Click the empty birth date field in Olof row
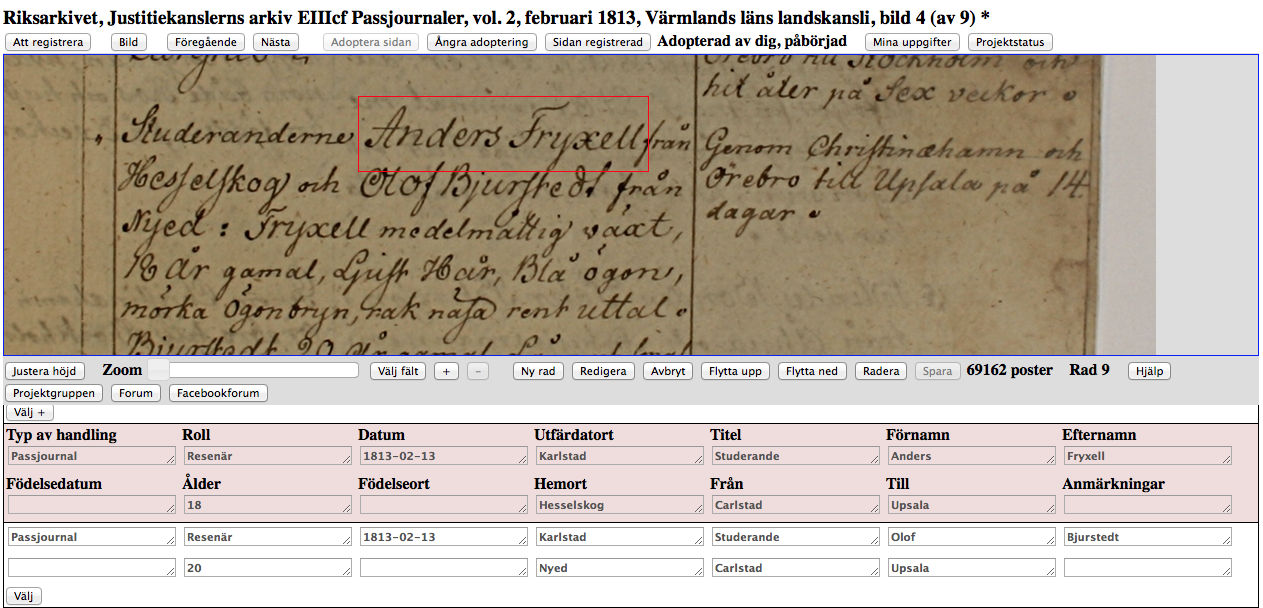 coord(92,568)
